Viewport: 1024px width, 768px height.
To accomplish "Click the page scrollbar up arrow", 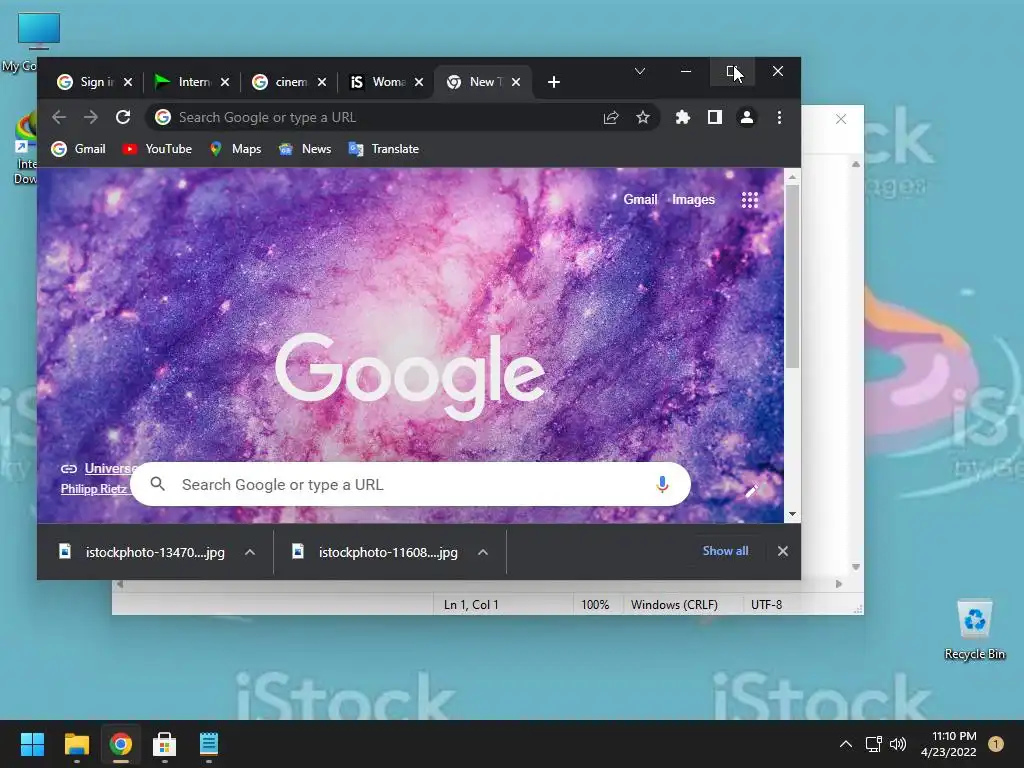I will 792,176.
